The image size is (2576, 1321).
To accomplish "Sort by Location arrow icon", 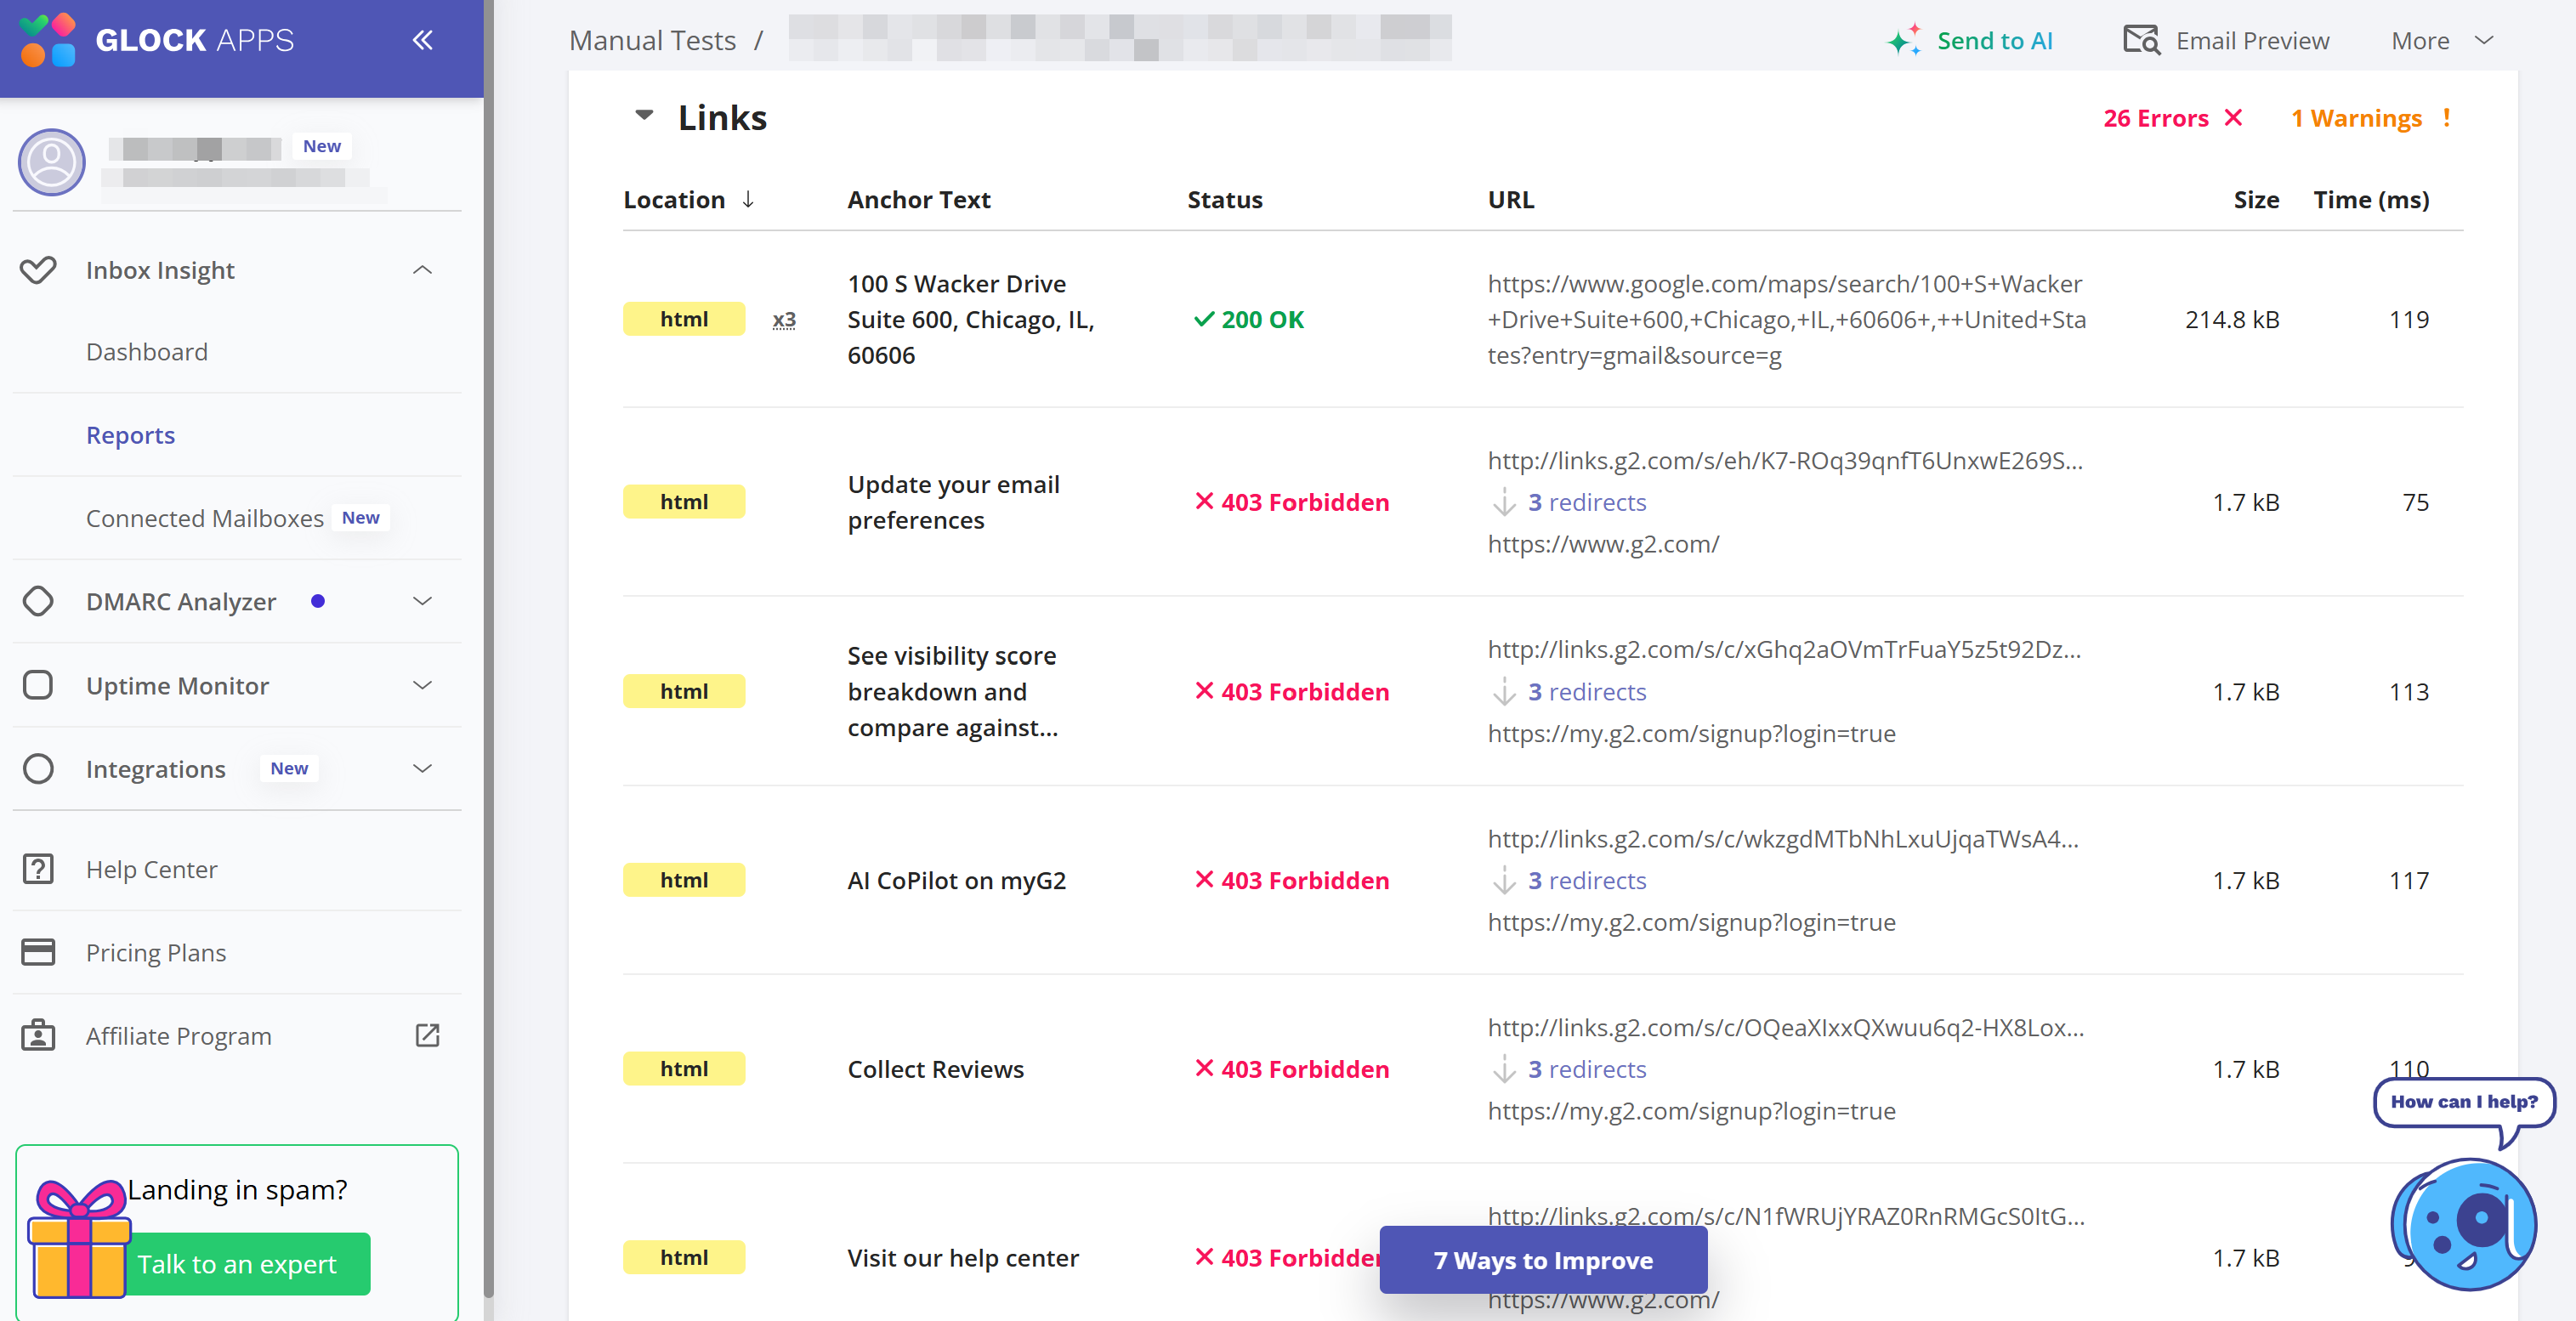I will [748, 200].
